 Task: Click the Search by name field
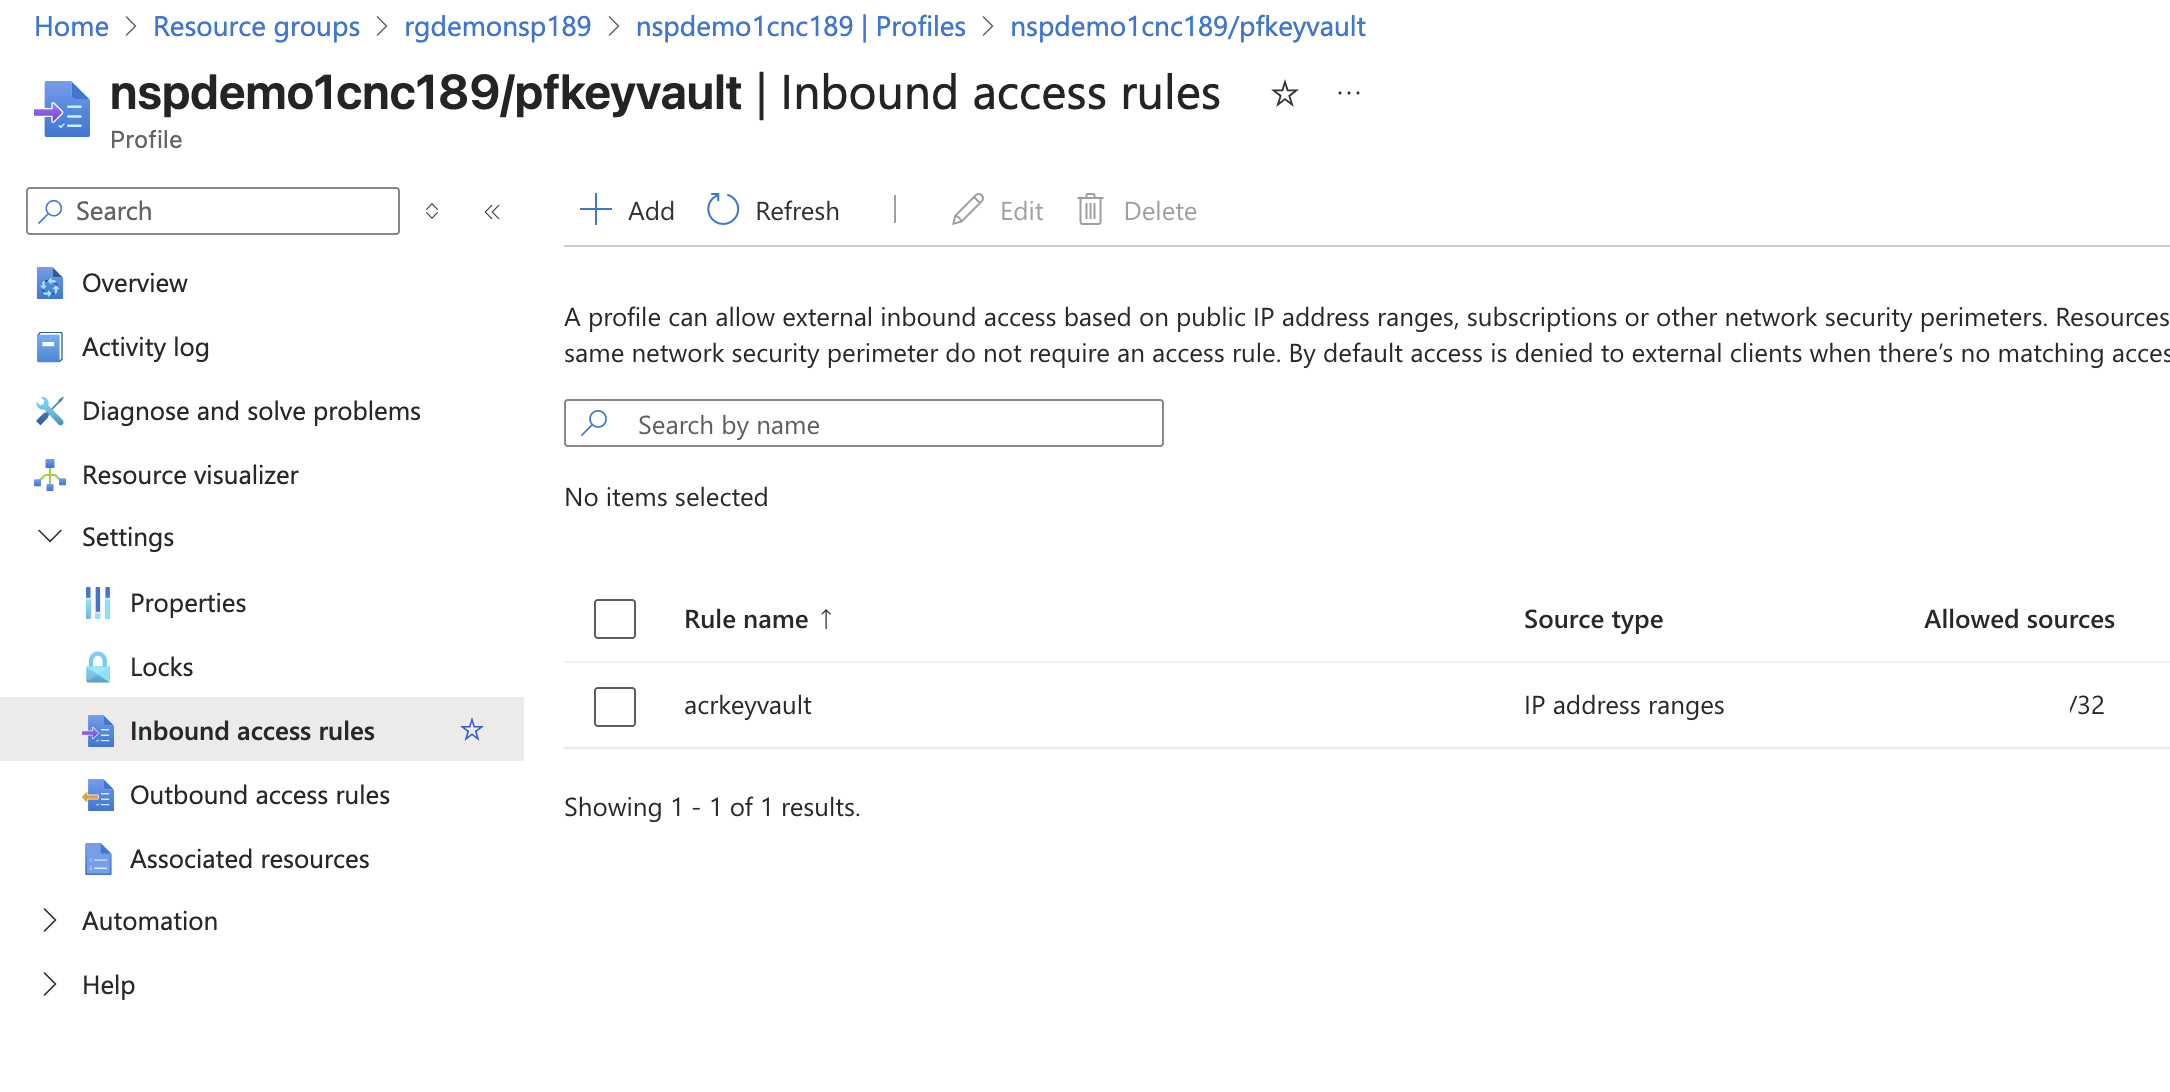863,423
